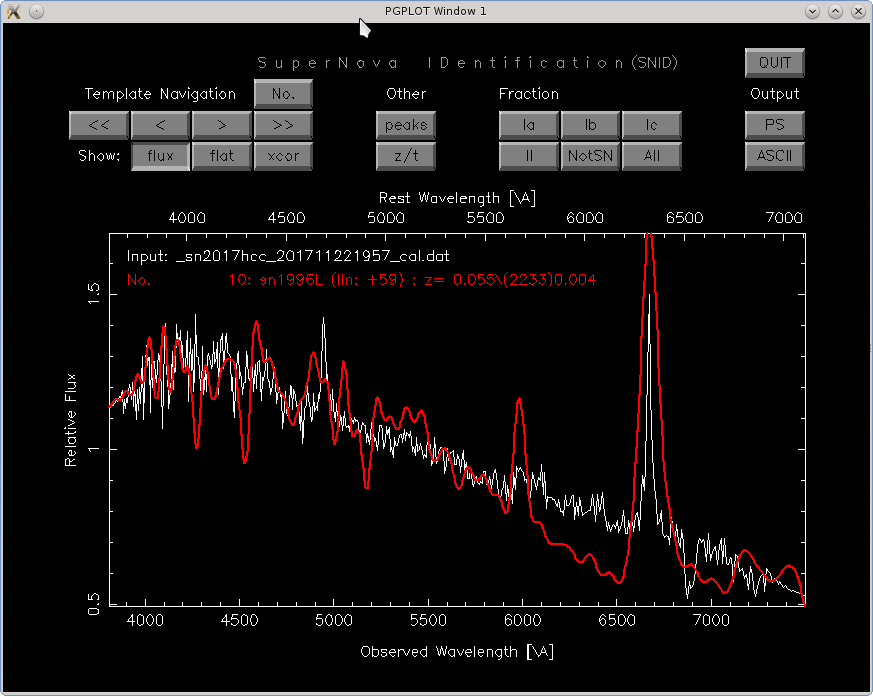The image size is (873, 696).
Task: Jump to first template with << button
Action: coord(98,125)
